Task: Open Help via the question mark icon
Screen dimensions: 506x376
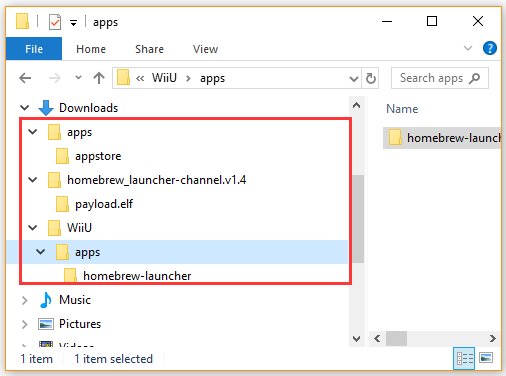Action: 490,48
